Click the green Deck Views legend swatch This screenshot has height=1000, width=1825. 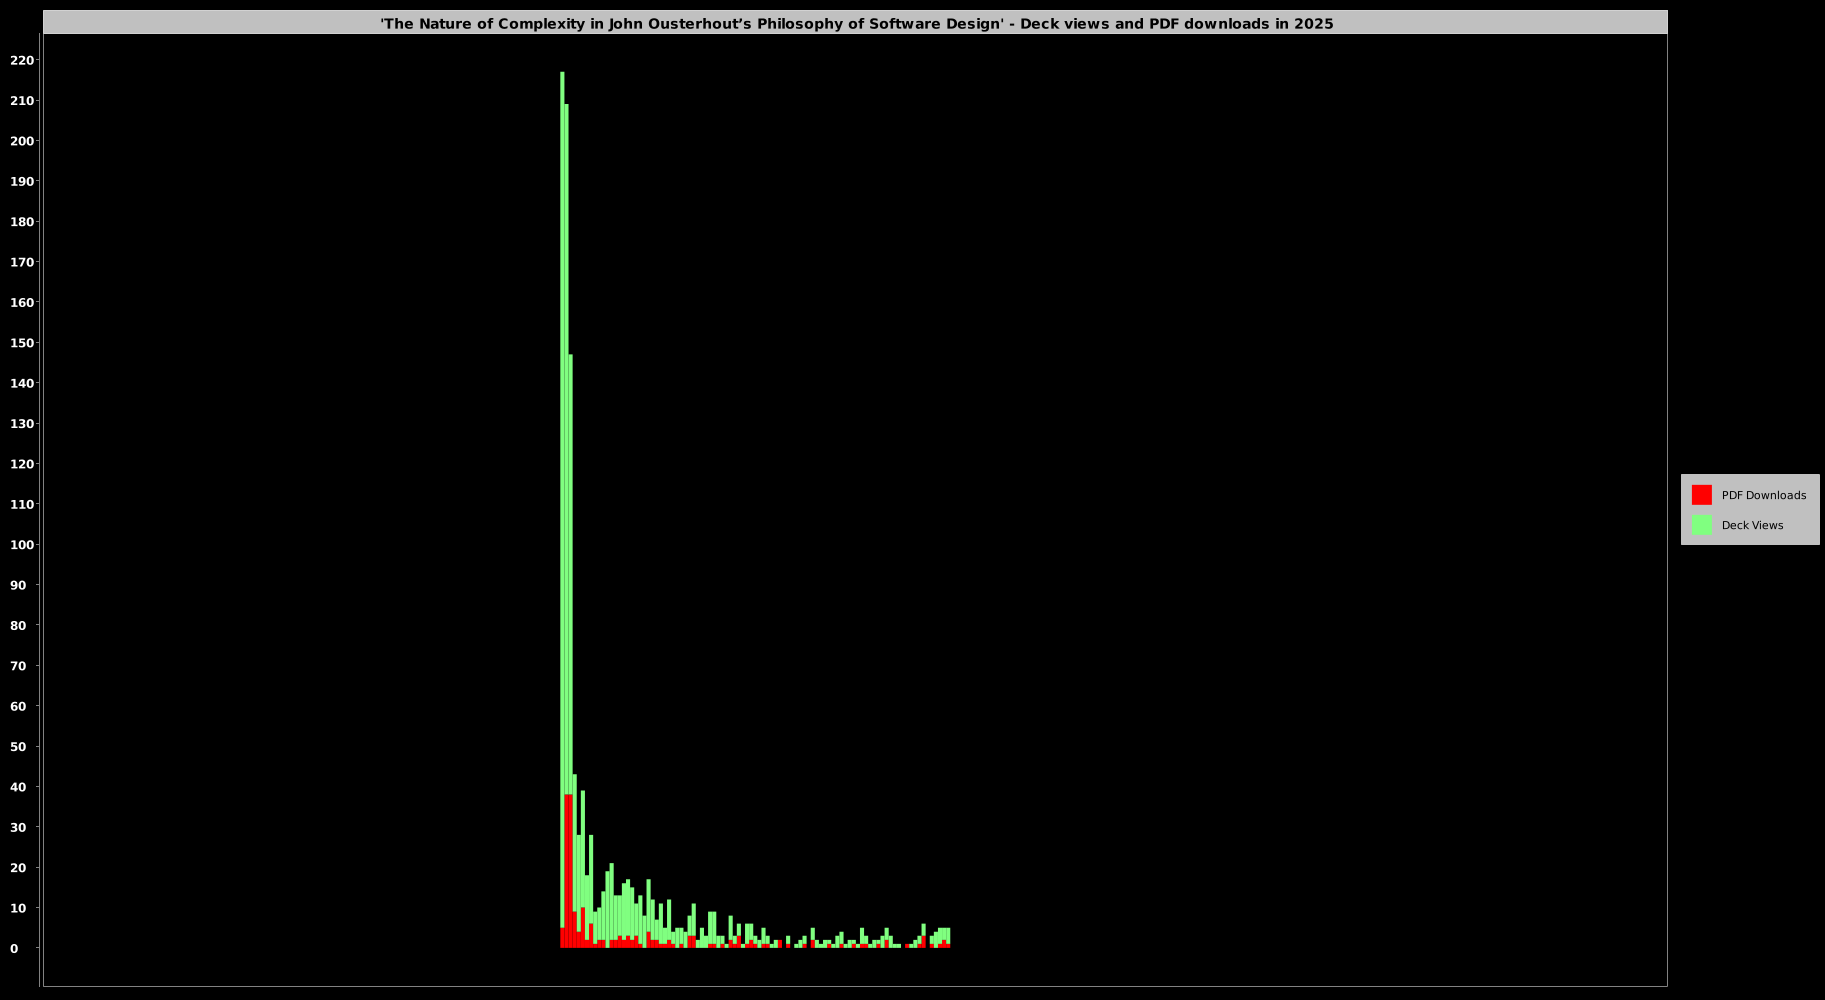1701,525
